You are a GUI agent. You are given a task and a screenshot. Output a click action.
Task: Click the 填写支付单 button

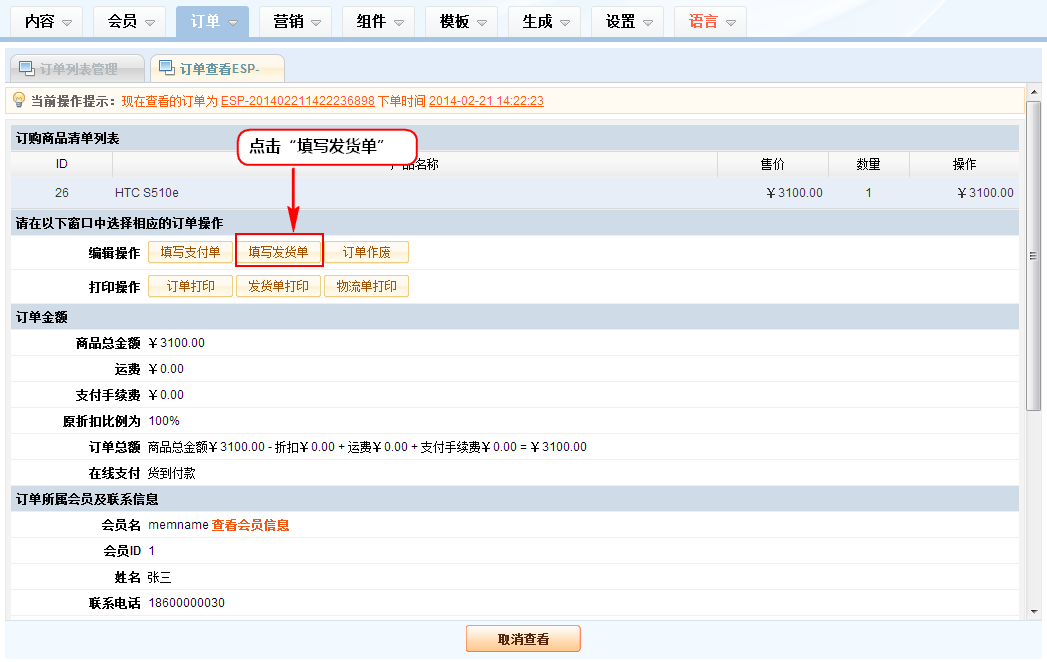point(190,252)
